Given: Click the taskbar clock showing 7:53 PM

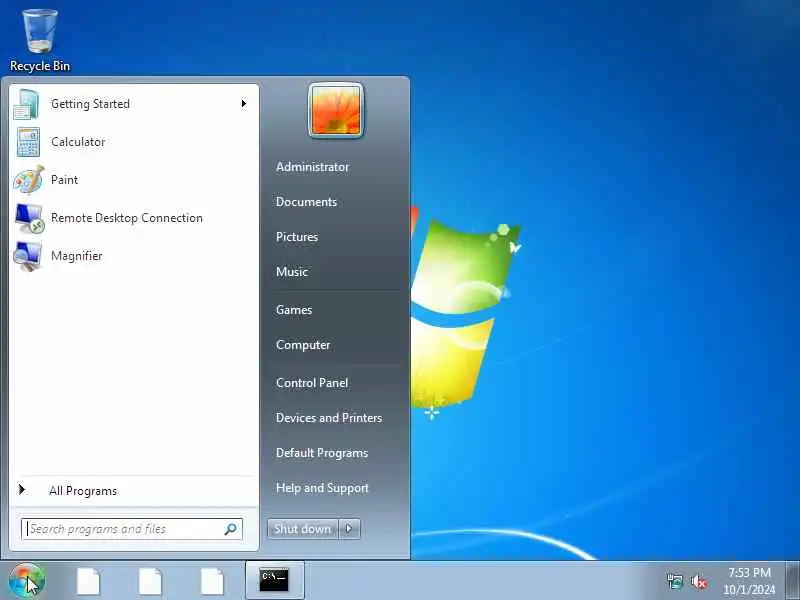Looking at the screenshot, I should pos(749,581).
